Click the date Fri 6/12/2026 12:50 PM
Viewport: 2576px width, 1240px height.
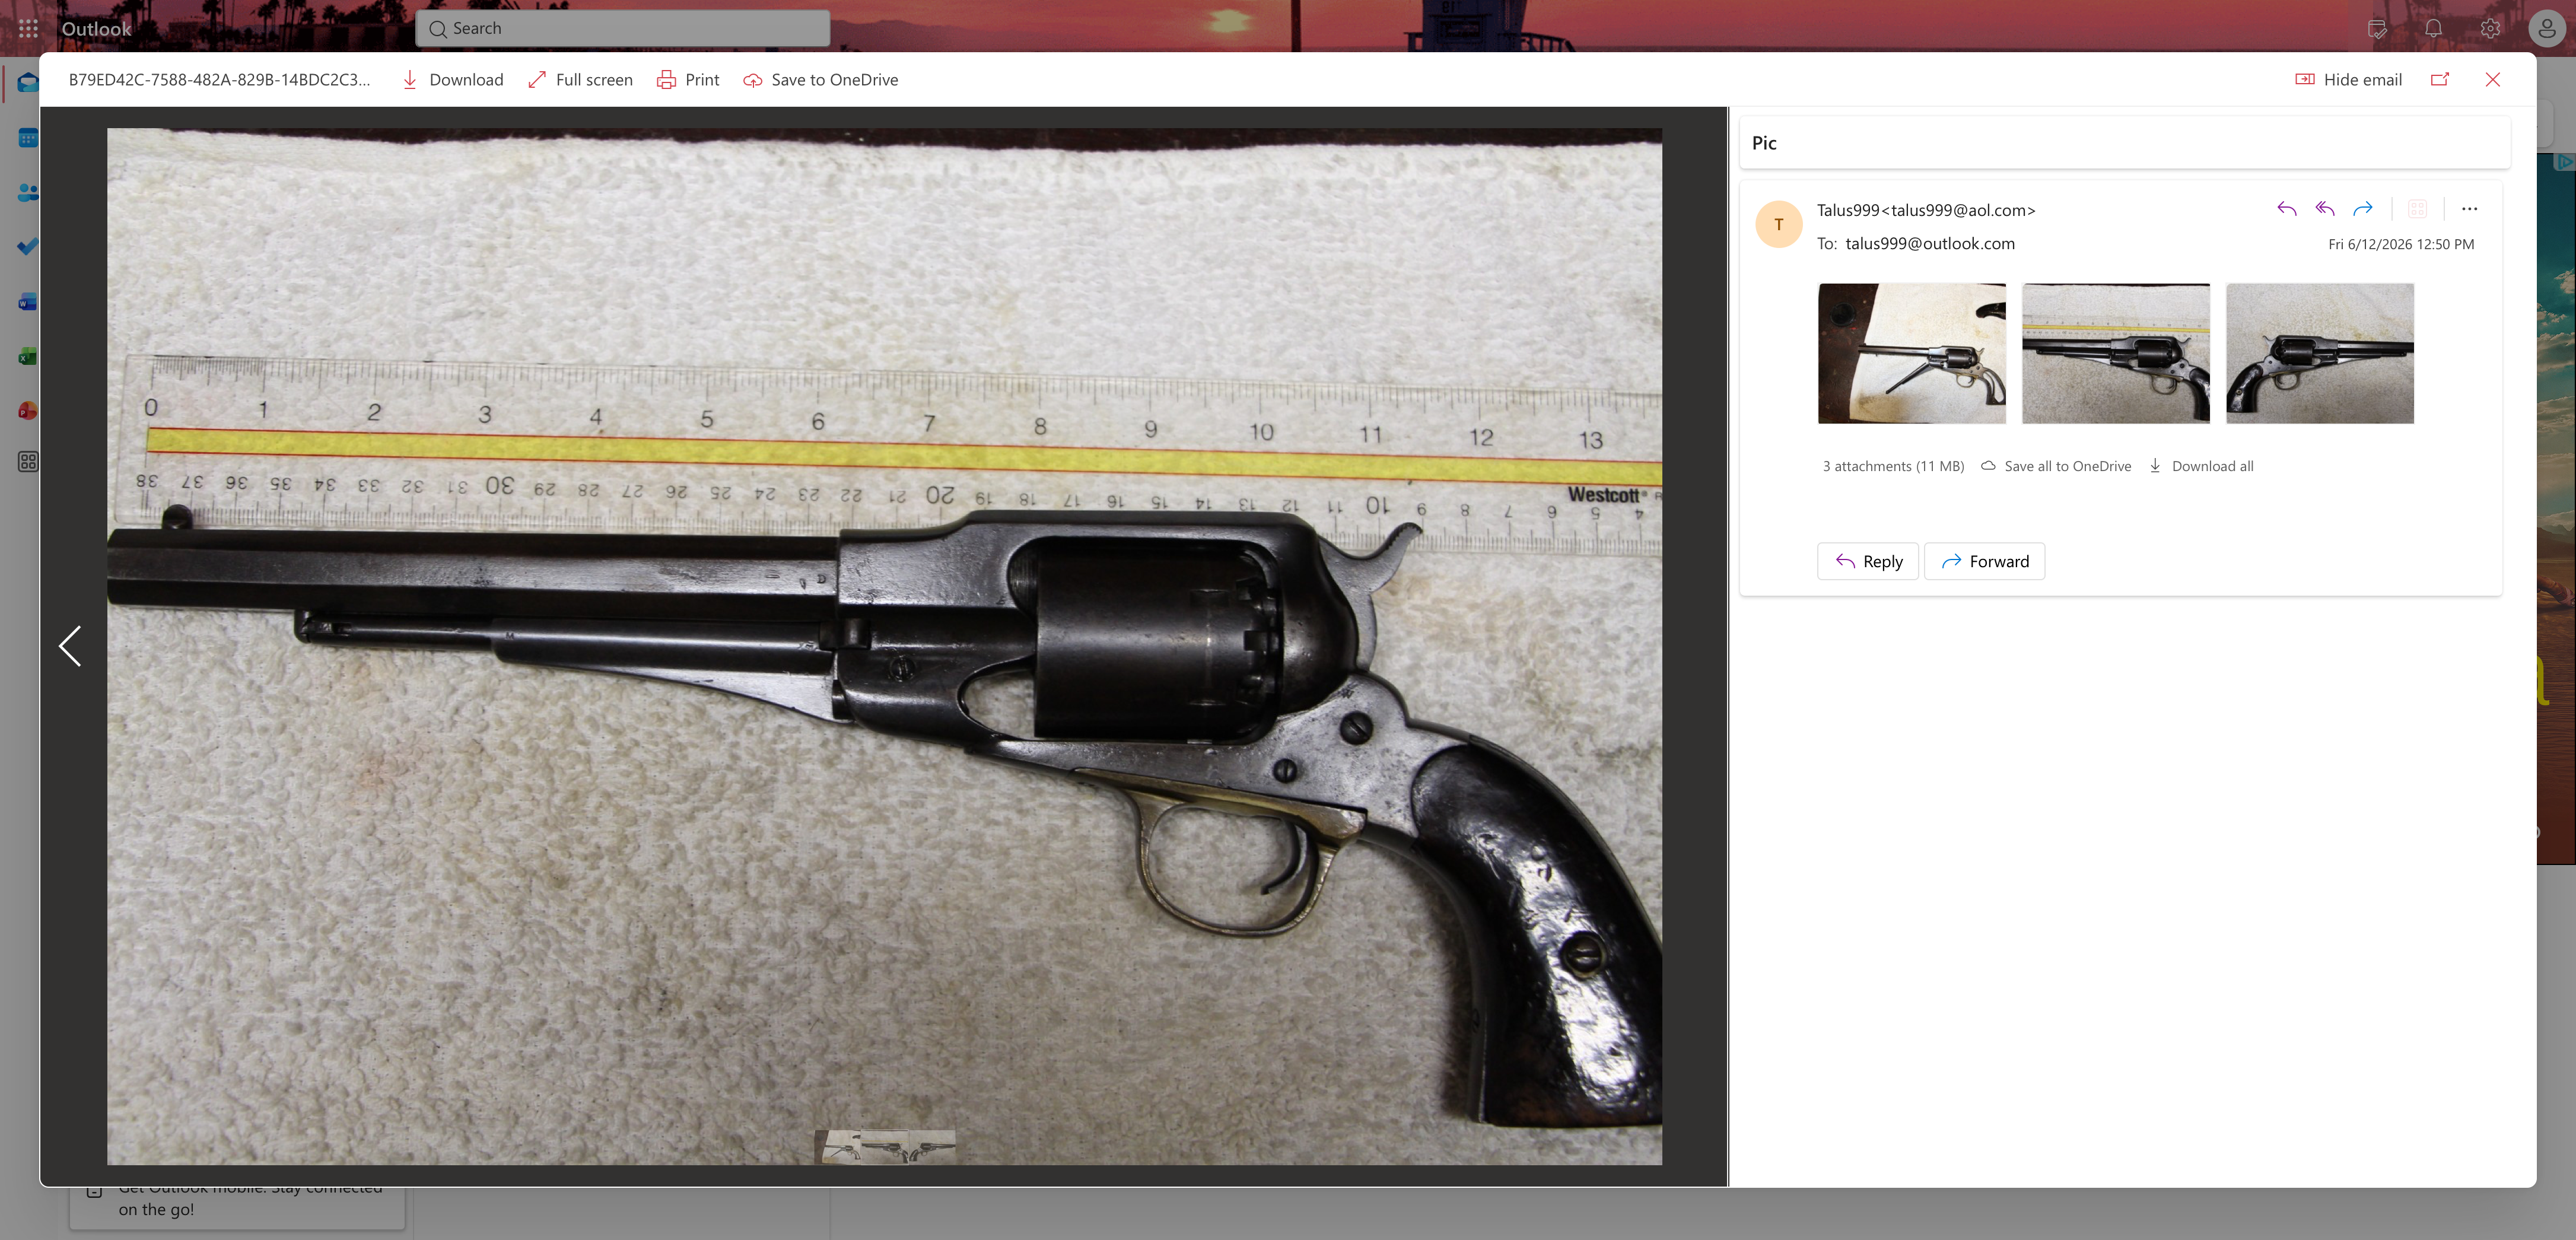(x=2401, y=244)
